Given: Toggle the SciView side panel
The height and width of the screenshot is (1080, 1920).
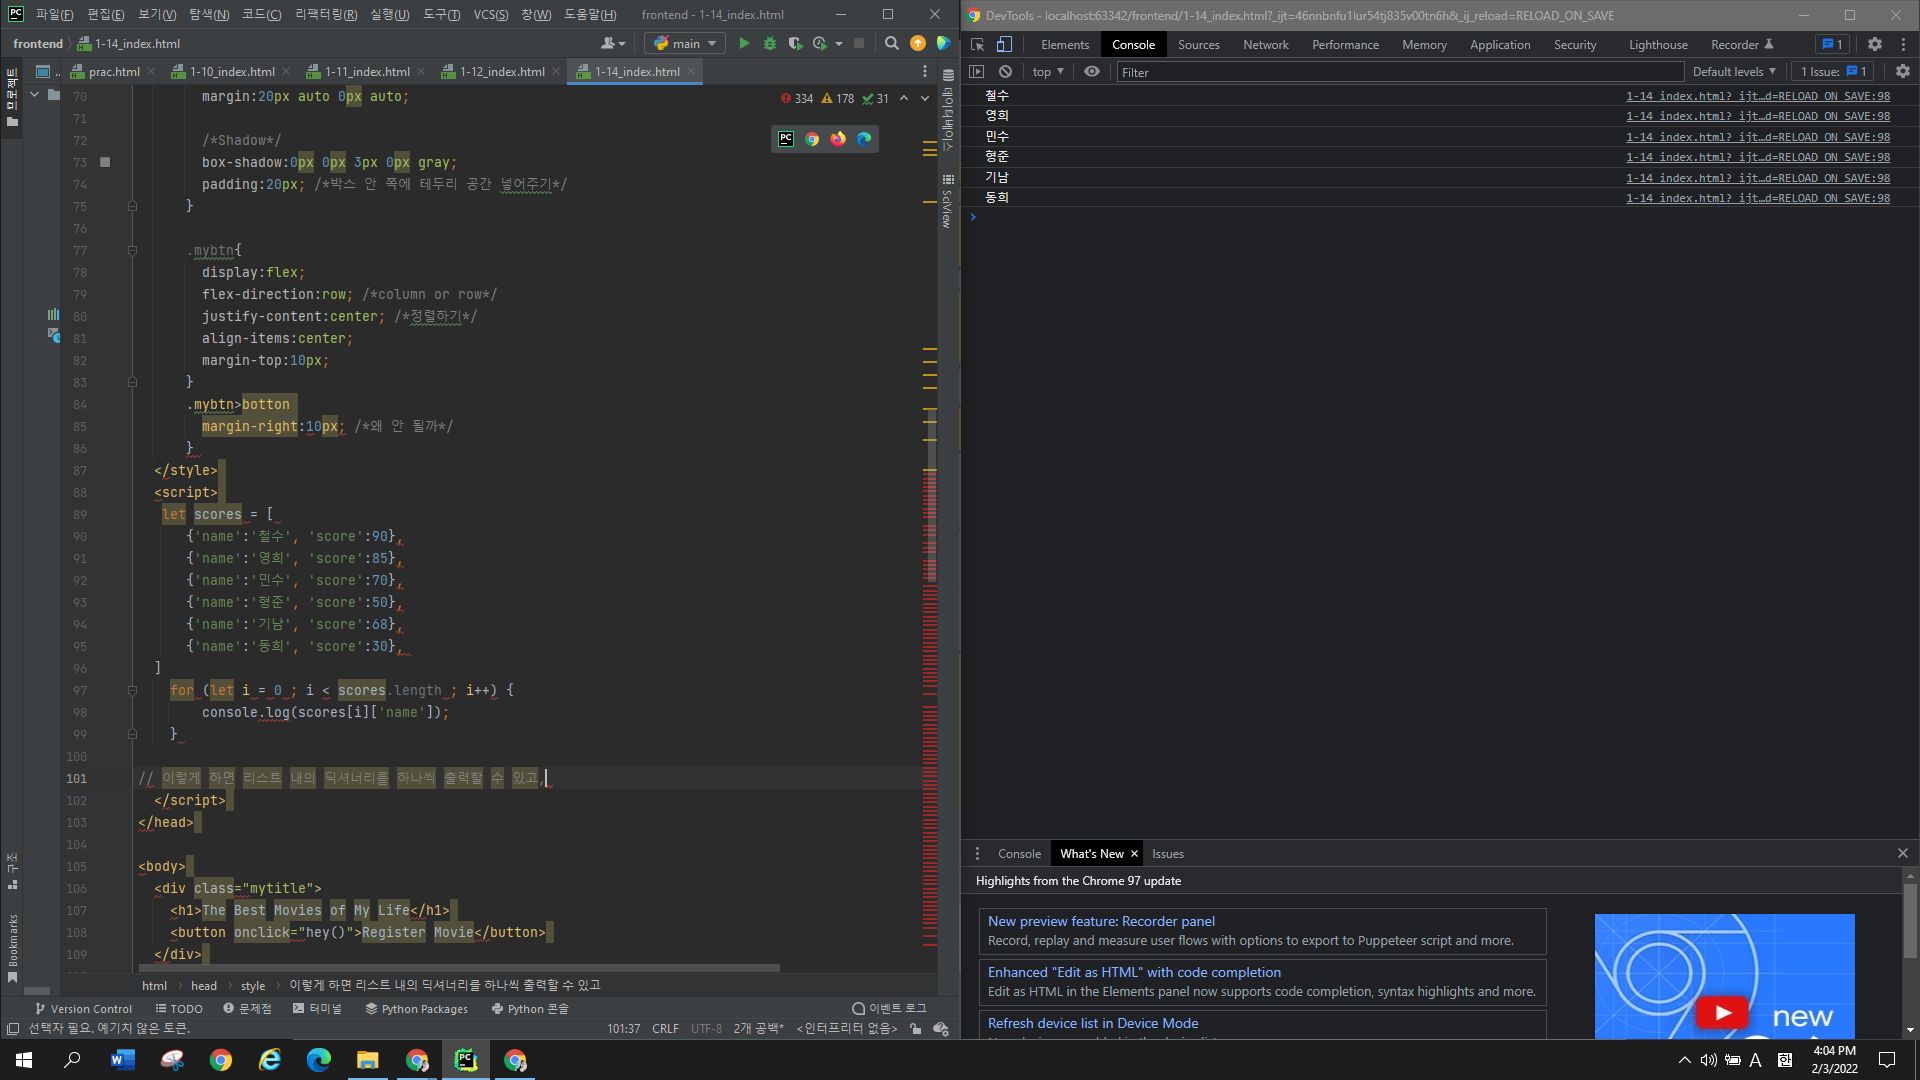Looking at the screenshot, I should point(948,202).
